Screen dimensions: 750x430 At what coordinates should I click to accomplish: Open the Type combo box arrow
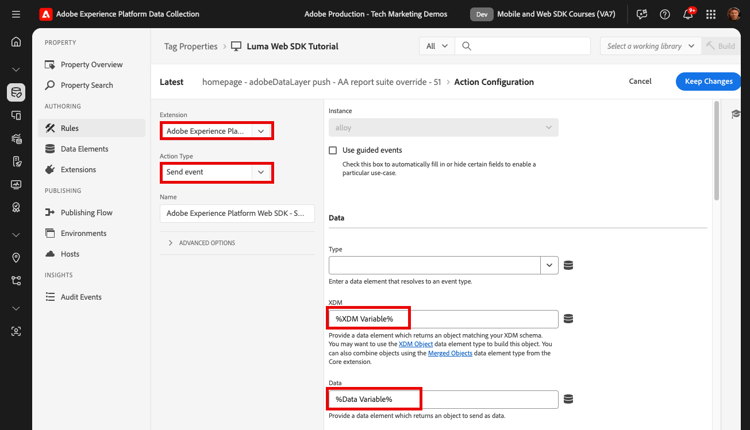[549, 265]
